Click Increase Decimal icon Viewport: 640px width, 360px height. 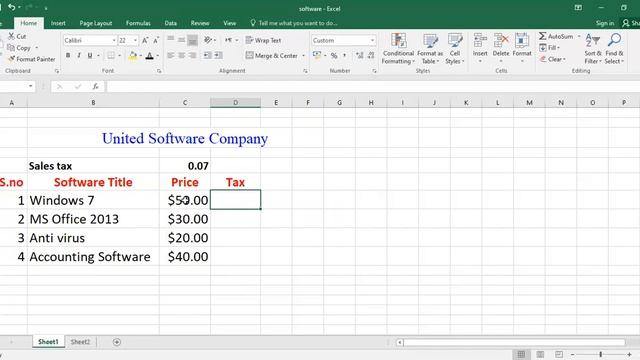coord(360,56)
